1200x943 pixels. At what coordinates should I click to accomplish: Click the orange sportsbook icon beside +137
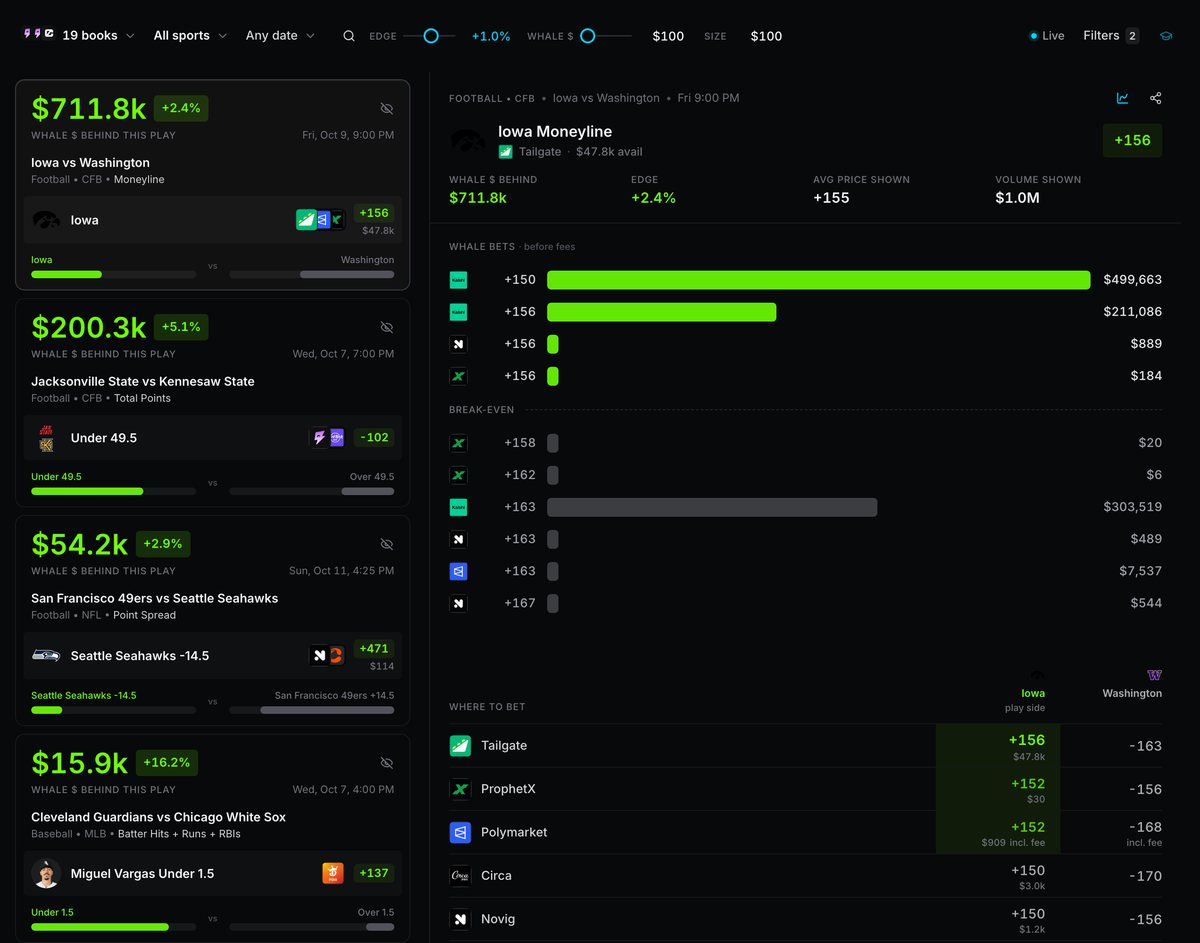tap(332, 873)
